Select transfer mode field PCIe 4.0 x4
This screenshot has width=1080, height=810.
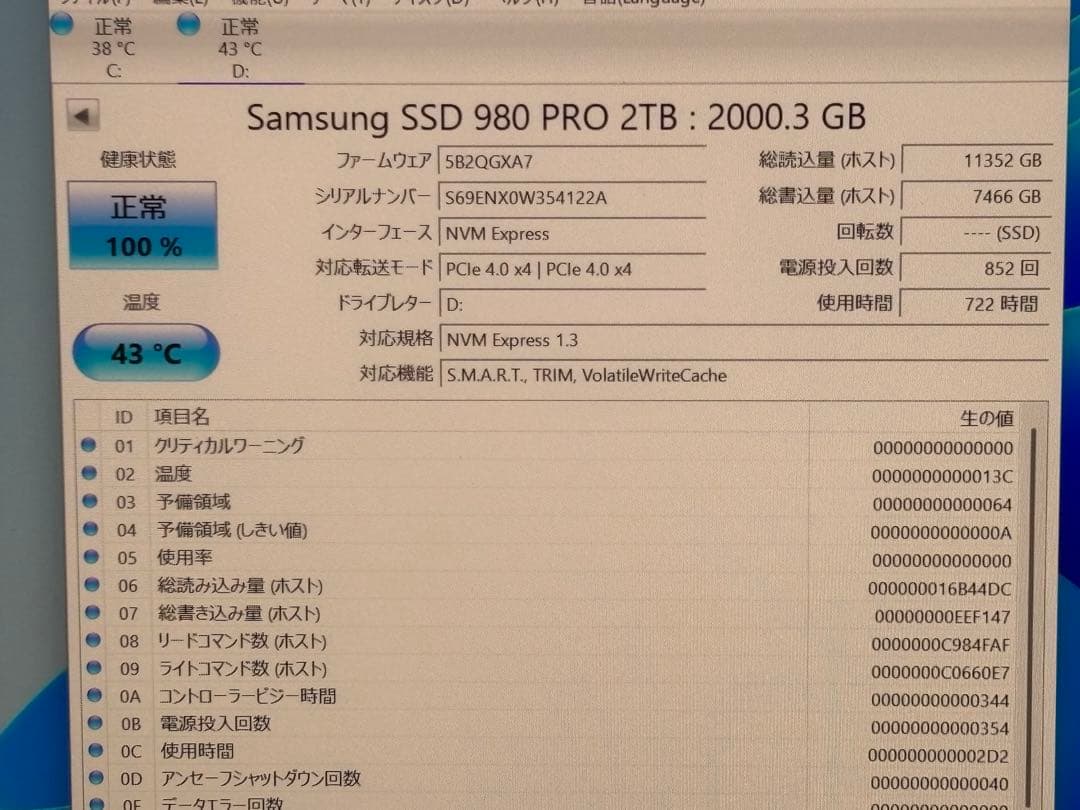(572, 269)
